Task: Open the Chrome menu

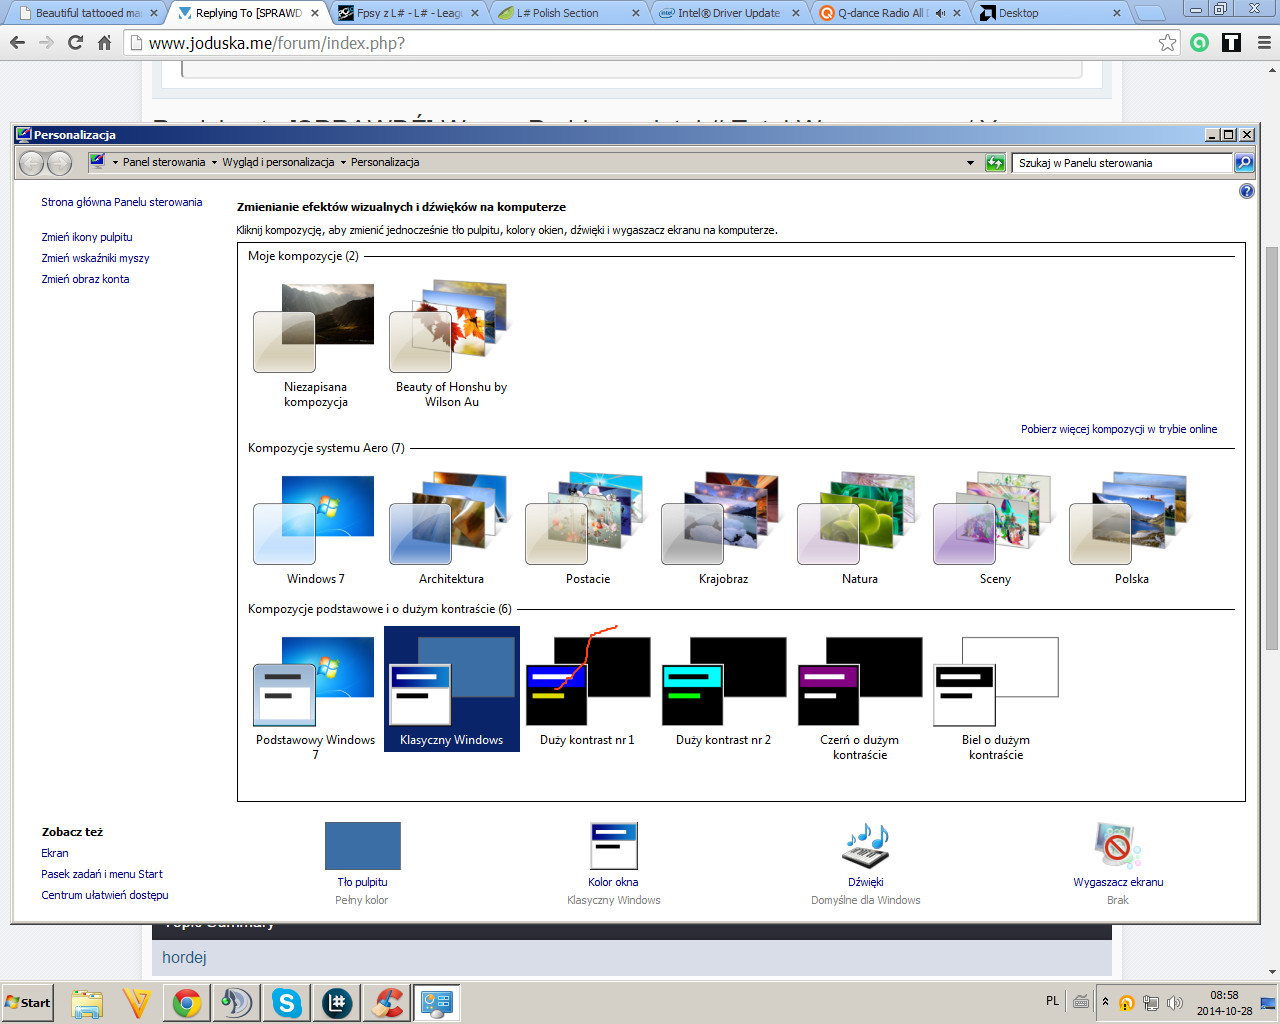Action: [x=1264, y=43]
